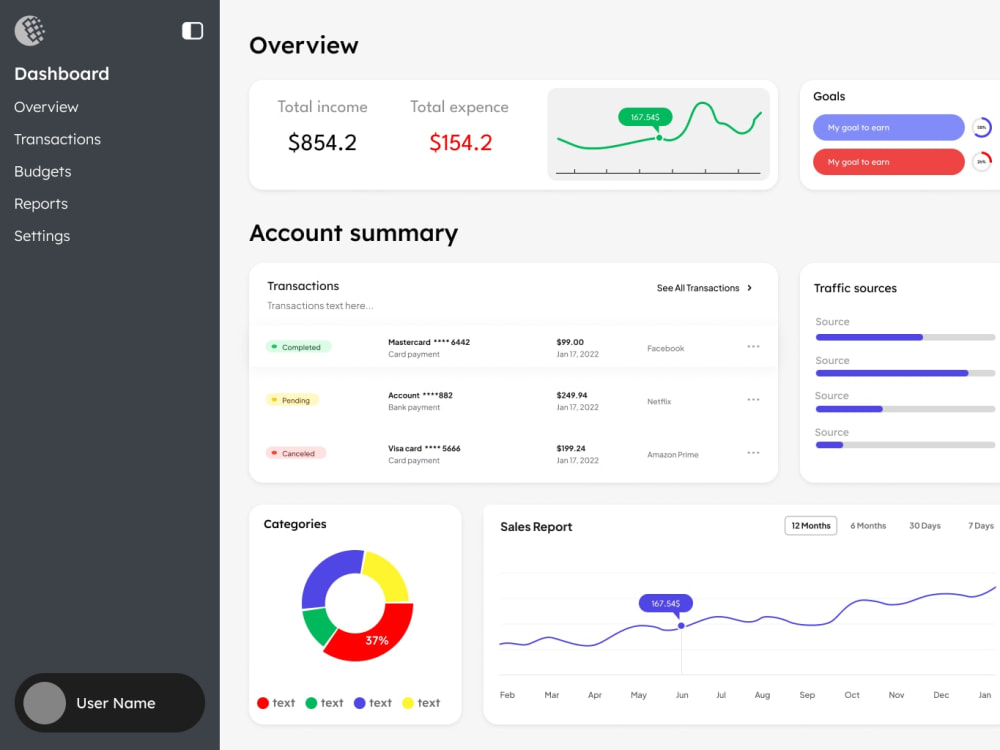Click the Jun label on Sales Report axis
This screenshot has height=750, width=1000.
coord(682,695)
